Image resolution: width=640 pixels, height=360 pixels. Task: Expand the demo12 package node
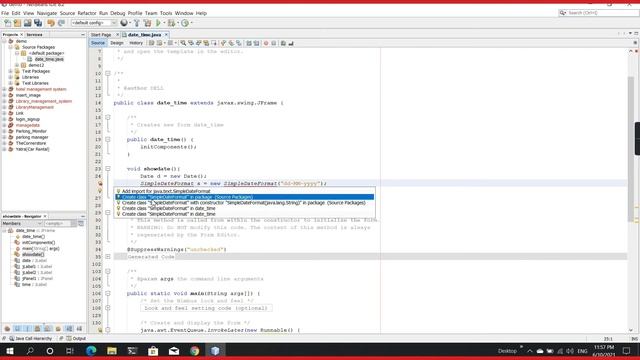(17, 65)
